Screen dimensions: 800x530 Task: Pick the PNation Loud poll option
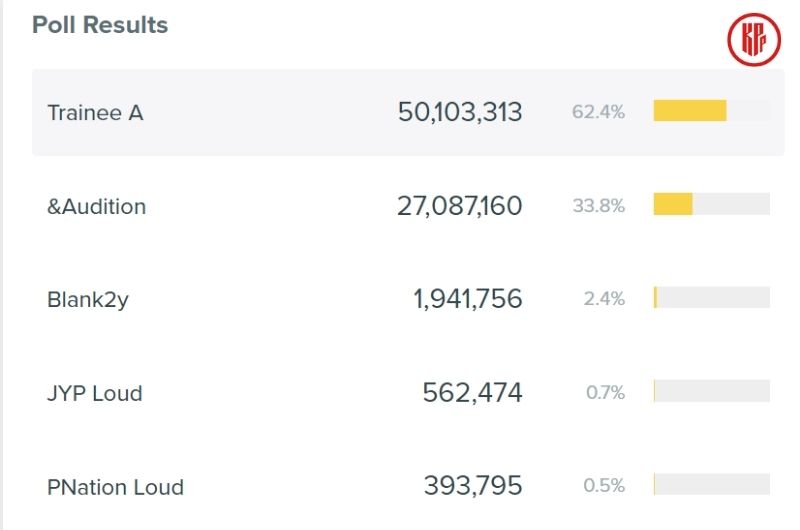pyautogui.click(x=115, y=487)
